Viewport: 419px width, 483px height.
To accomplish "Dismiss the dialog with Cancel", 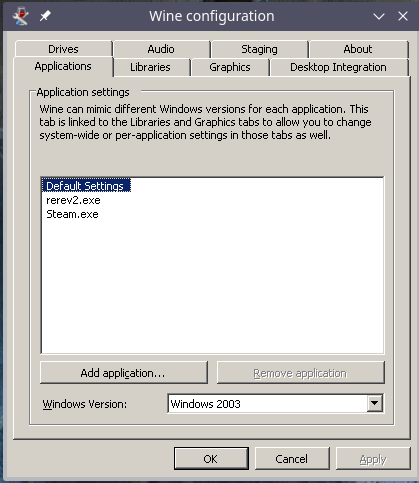I will click(292, 459).
